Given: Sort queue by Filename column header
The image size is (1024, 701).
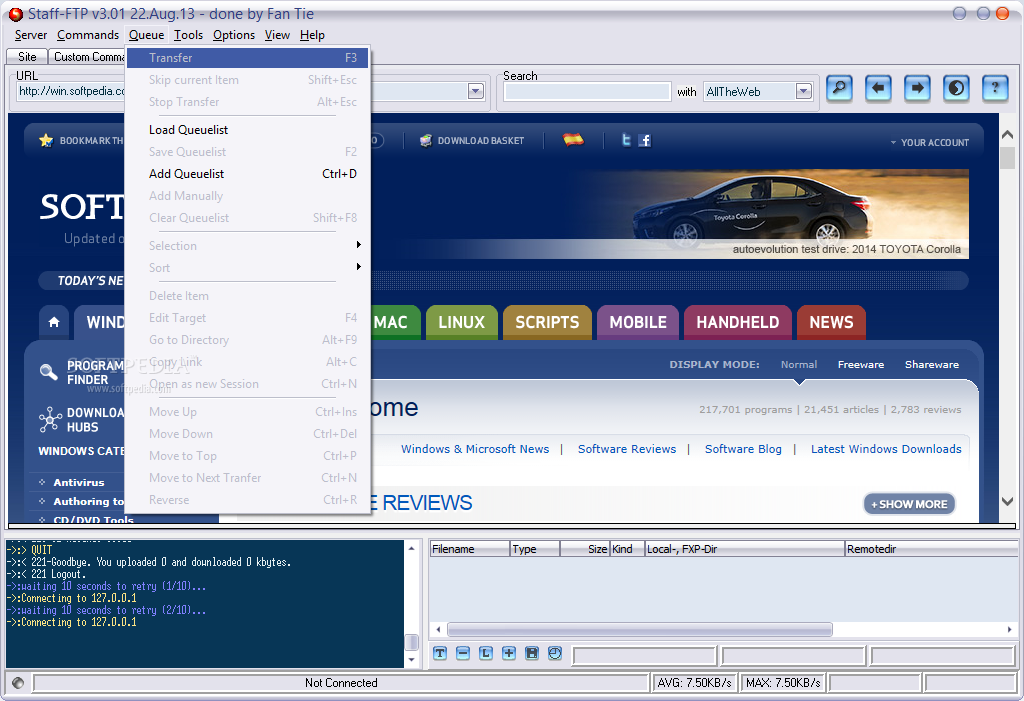Looking at the screenshot, I should point(469,549).
